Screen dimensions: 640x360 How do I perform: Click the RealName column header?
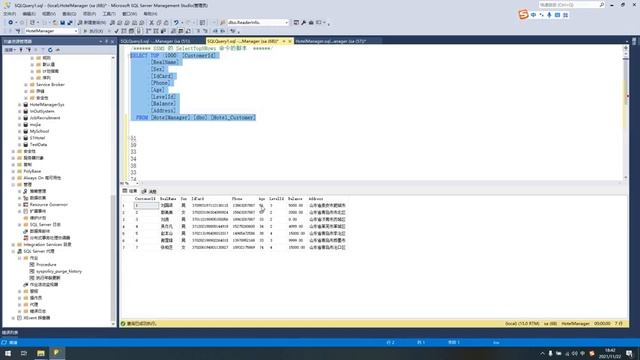(168, 199)
